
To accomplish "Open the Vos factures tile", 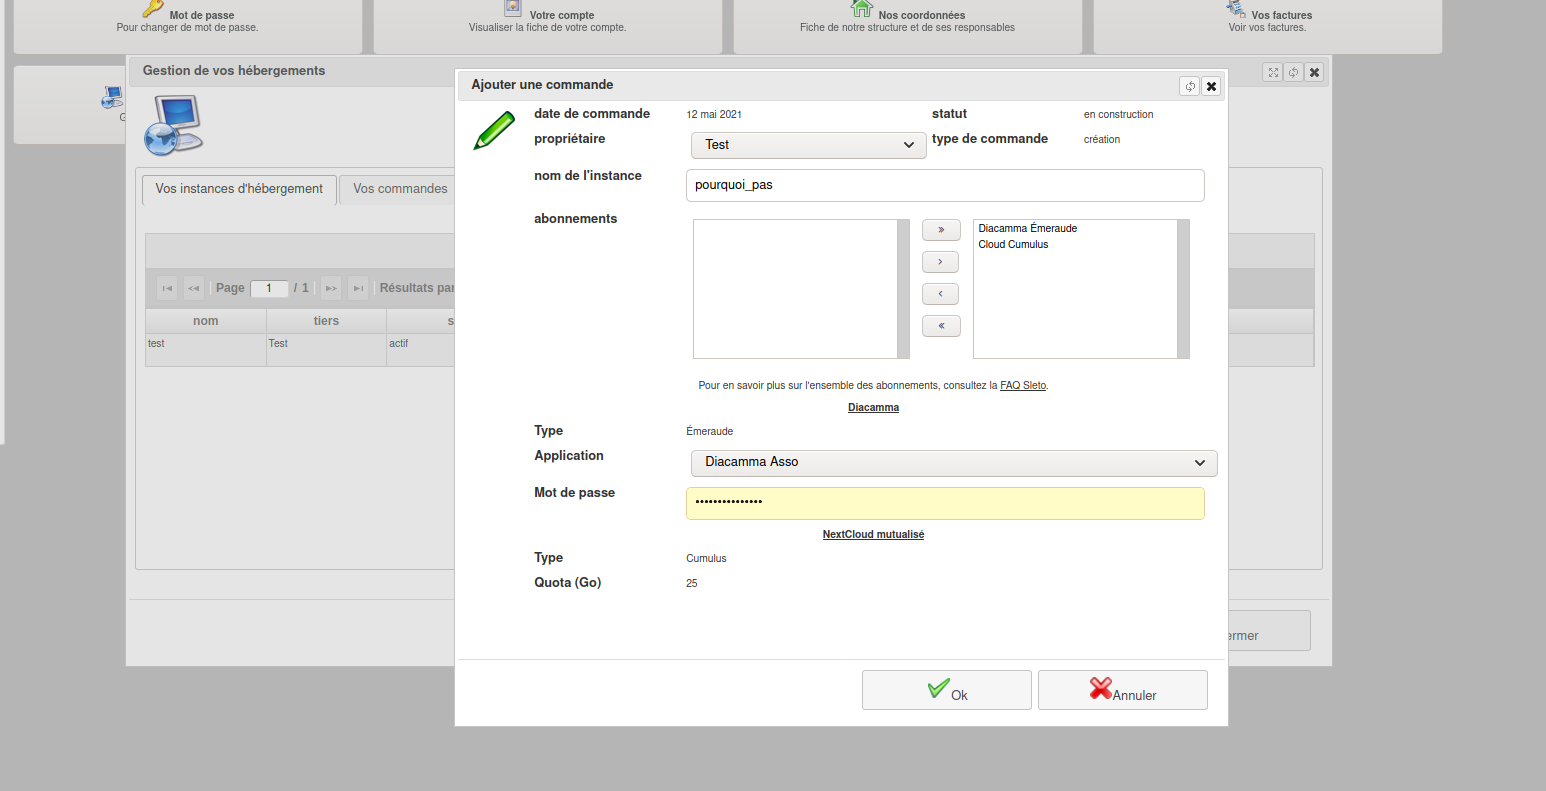I will coord(1267,21).
